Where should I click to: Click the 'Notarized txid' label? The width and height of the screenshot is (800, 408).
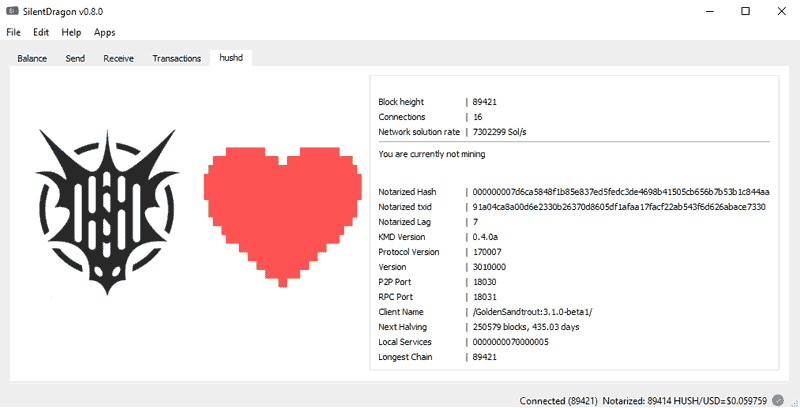pyautogui.click(x=405, y=207)
